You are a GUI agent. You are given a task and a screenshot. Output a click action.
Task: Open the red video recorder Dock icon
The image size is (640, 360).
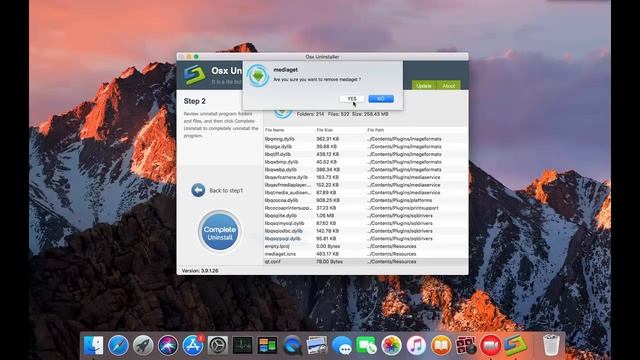491,345
